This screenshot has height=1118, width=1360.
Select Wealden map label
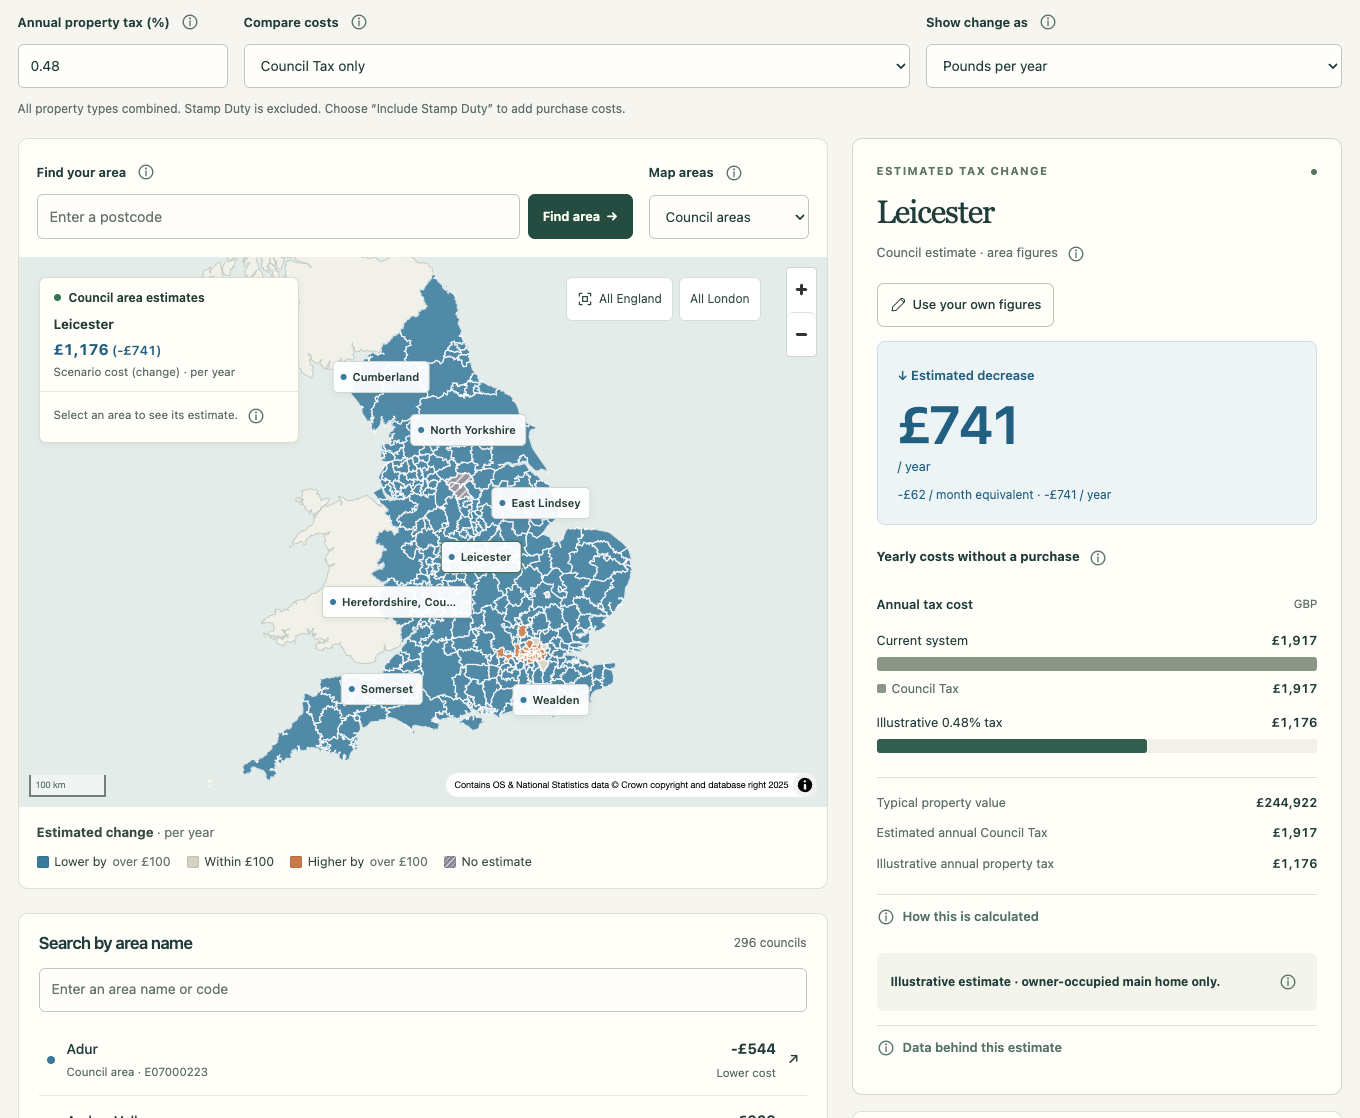(550, 700)
